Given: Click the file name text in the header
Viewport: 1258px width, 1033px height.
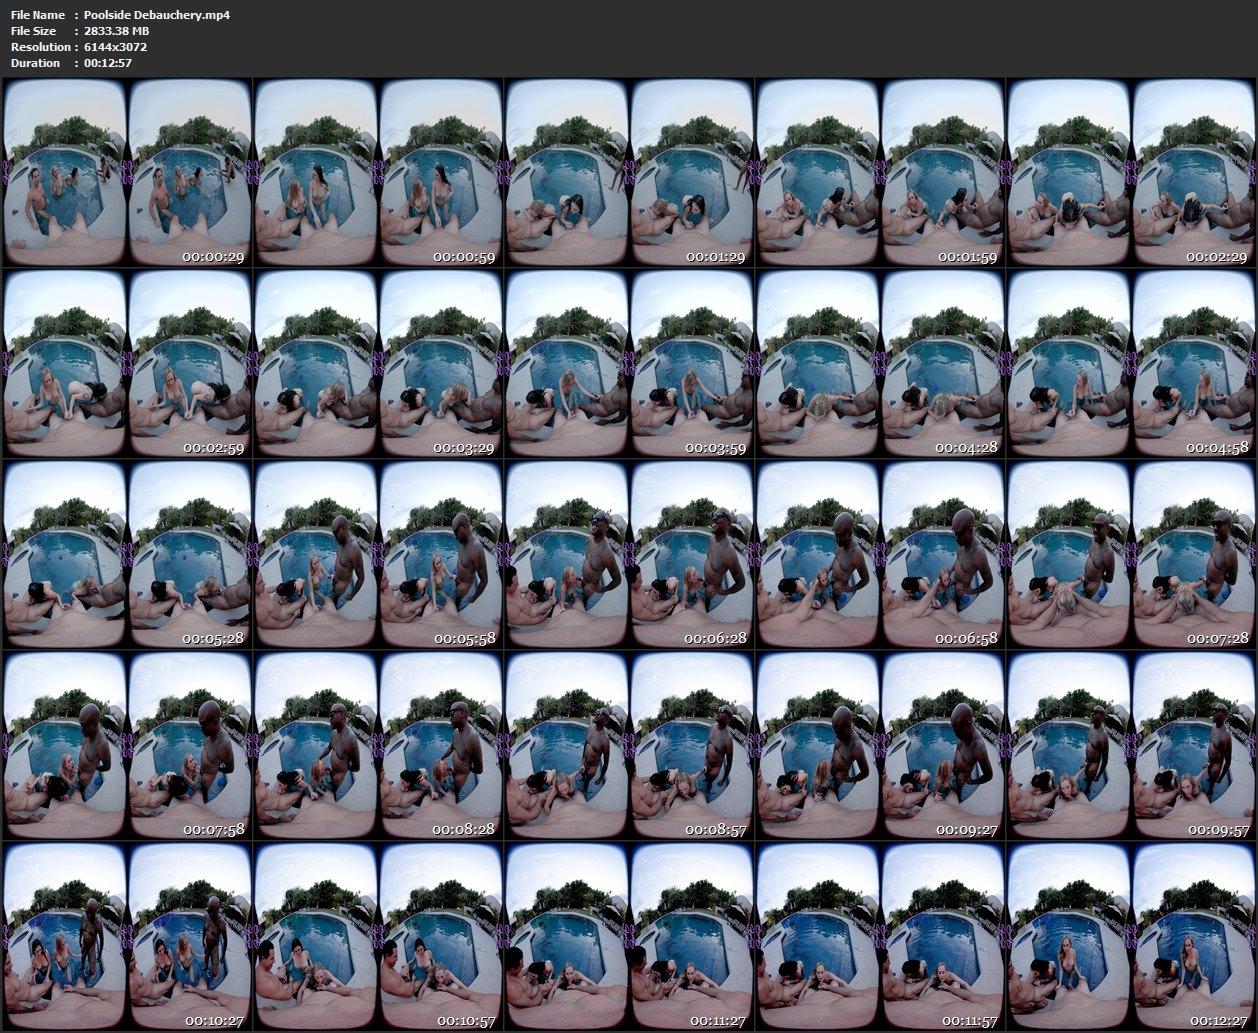Looking at the screenshot, I should pos(157,15).
